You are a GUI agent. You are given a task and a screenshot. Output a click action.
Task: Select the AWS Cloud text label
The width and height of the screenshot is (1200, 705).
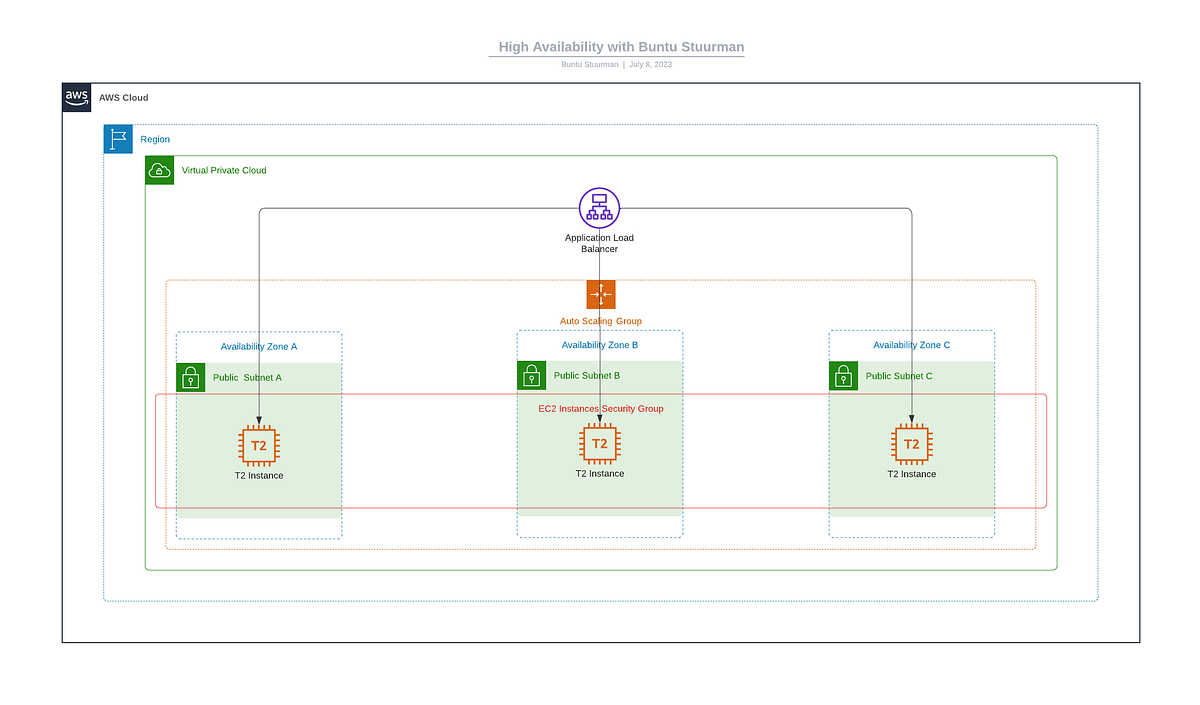(x=124, y=97)
